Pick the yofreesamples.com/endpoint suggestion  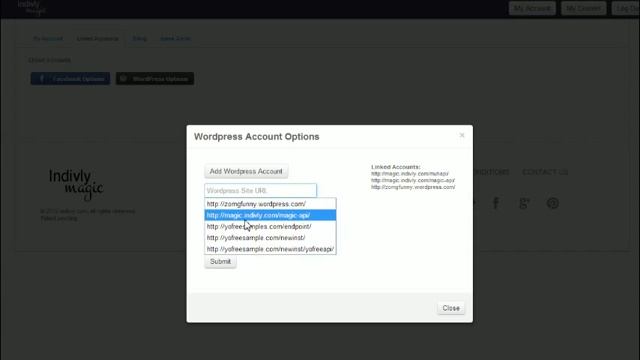pos(270,226)
